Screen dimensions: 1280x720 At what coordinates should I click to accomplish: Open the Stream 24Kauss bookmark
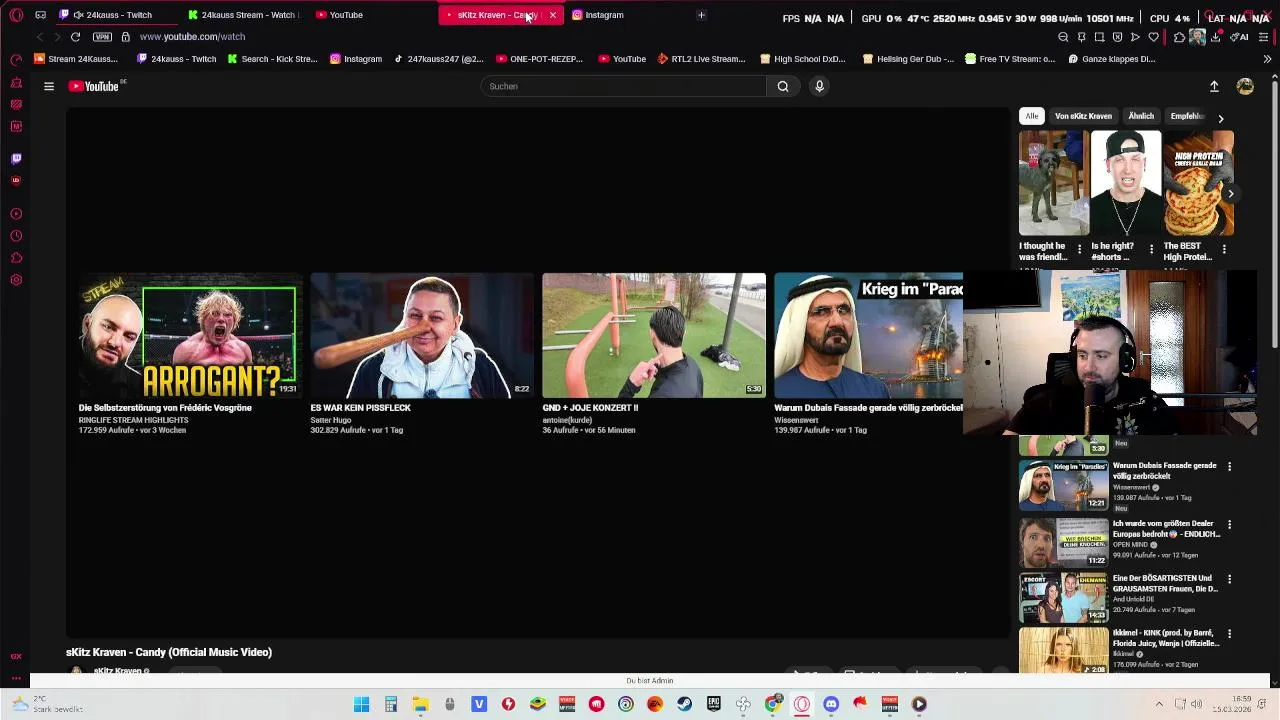pyautogui.click(x=76, y=59)
